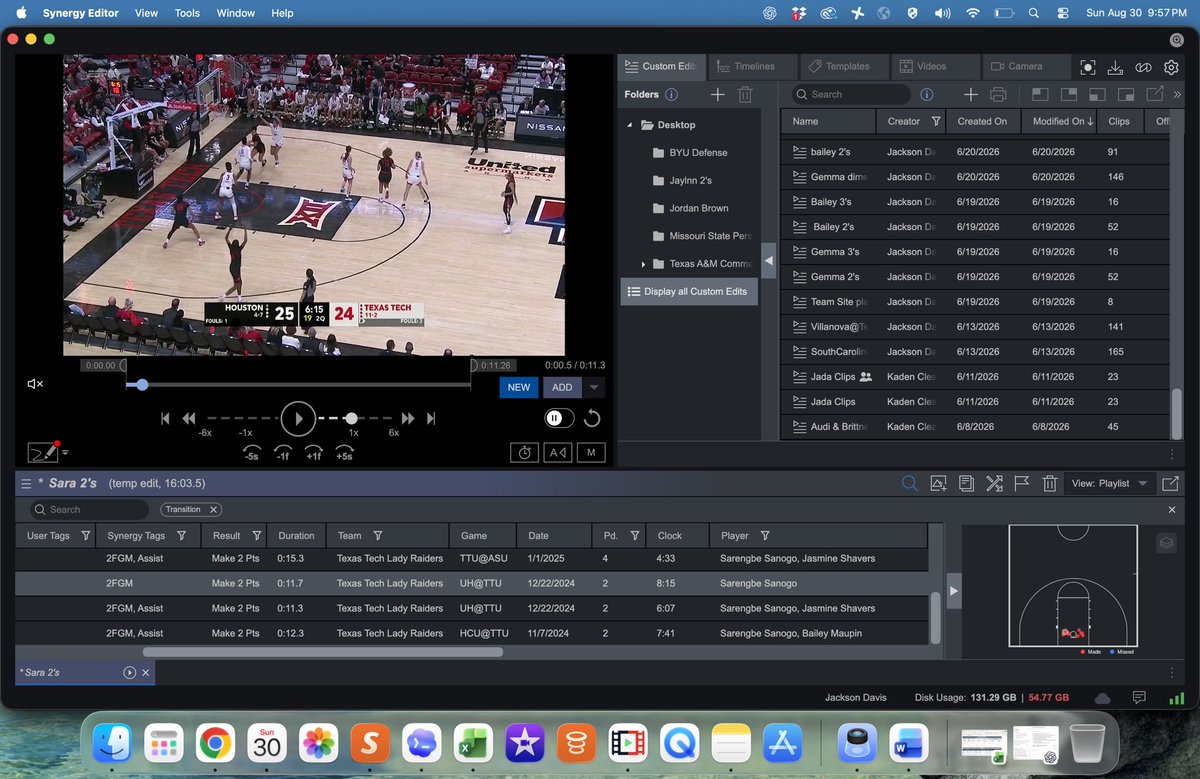Unmute the video using the speaker icon

[x=35, y=384]
